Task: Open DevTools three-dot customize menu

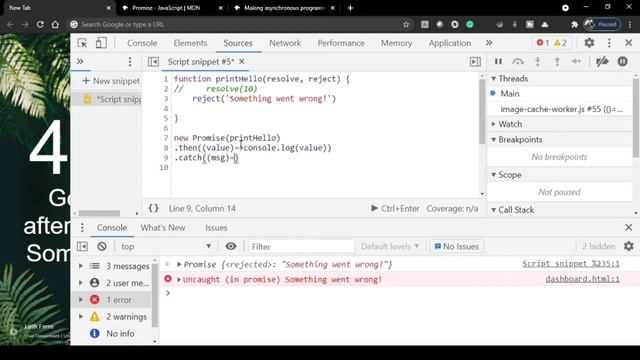Action: (609, 43)
